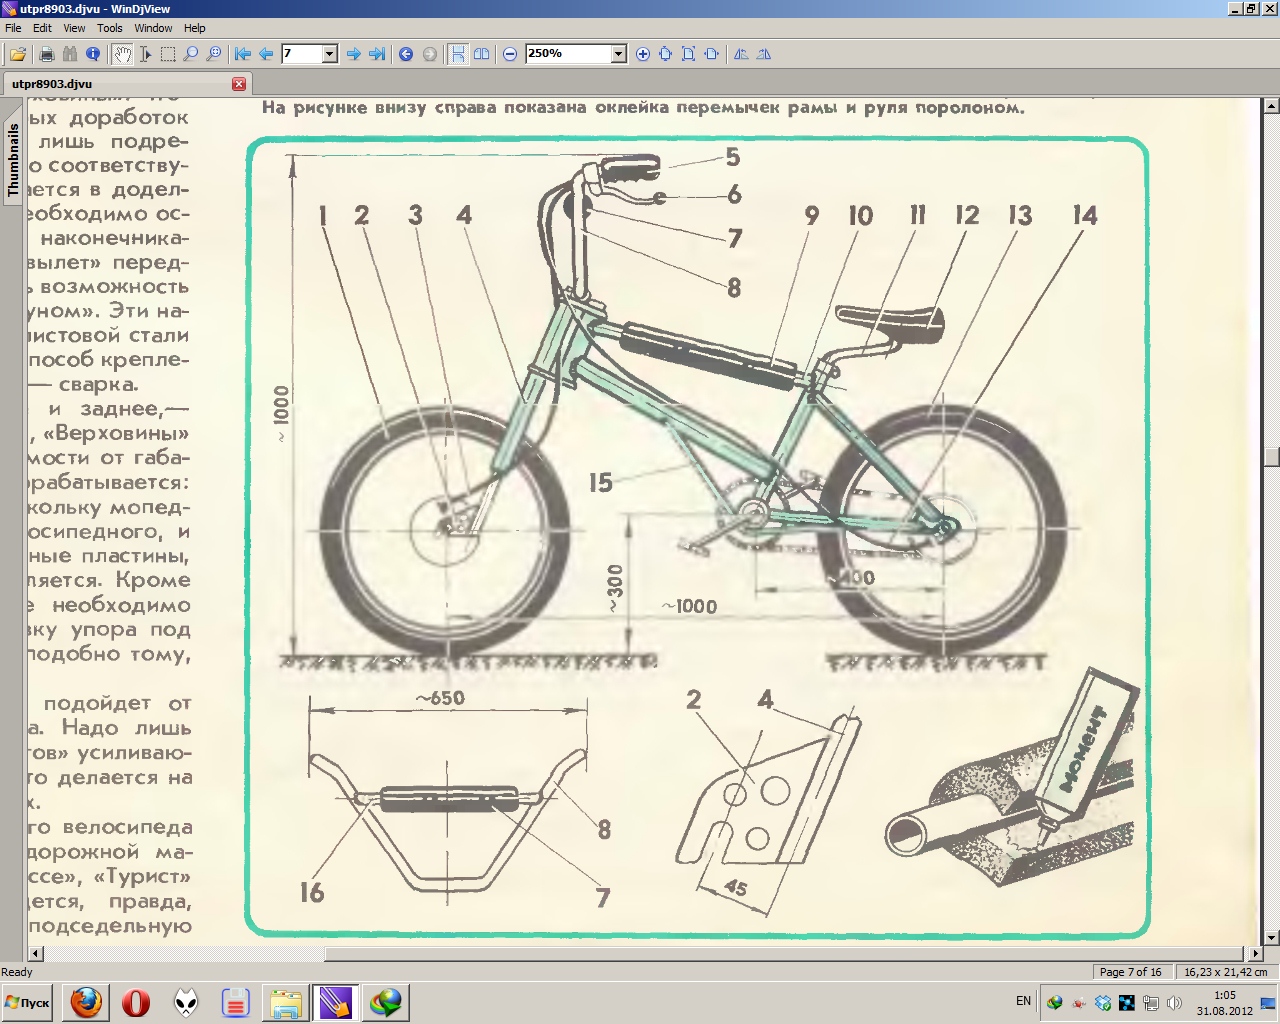The image size is (1280, 1024).
Task: Click the Open file folder icon
Action: point(18,54)
